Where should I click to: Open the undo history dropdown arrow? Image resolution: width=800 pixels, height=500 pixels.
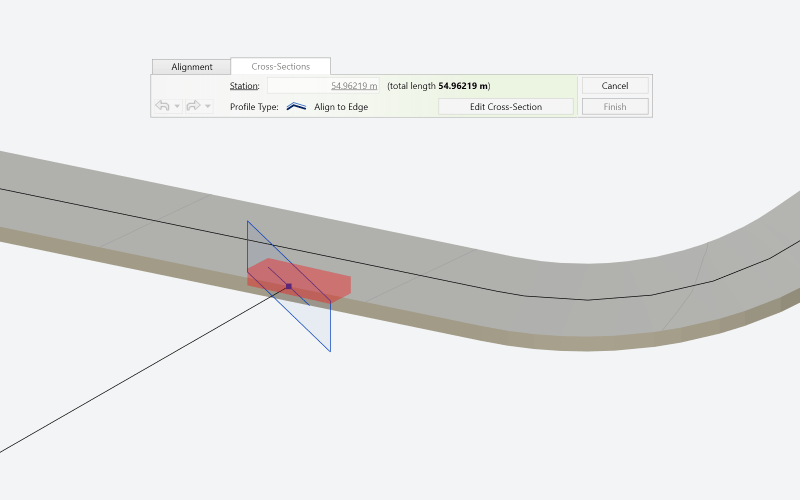[x=177, y=106]
